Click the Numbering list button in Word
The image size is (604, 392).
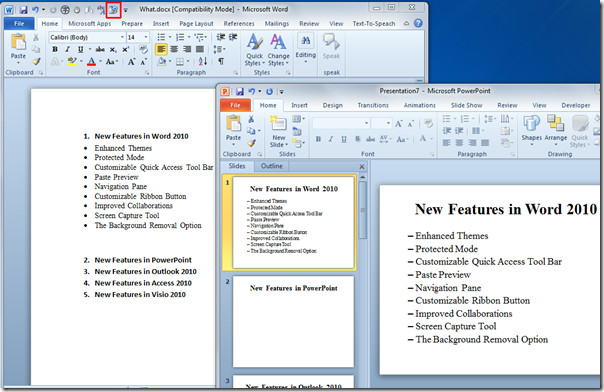tap(180, 37)
